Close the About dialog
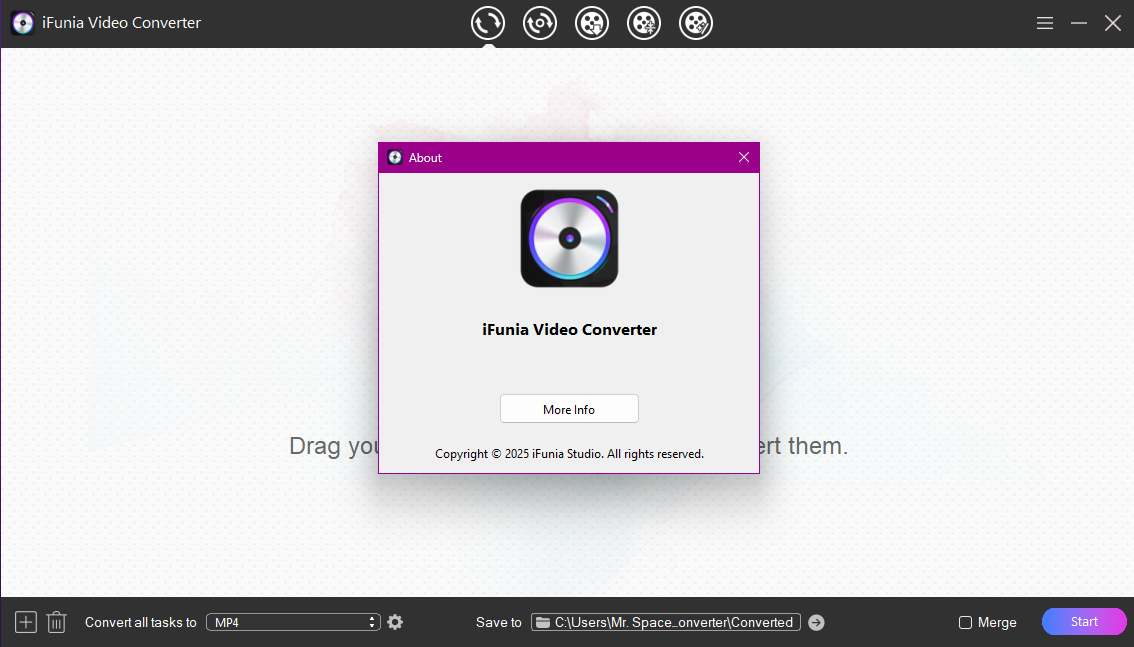The height and width of the screenshot is (647, 1134). tap(743, 158)
